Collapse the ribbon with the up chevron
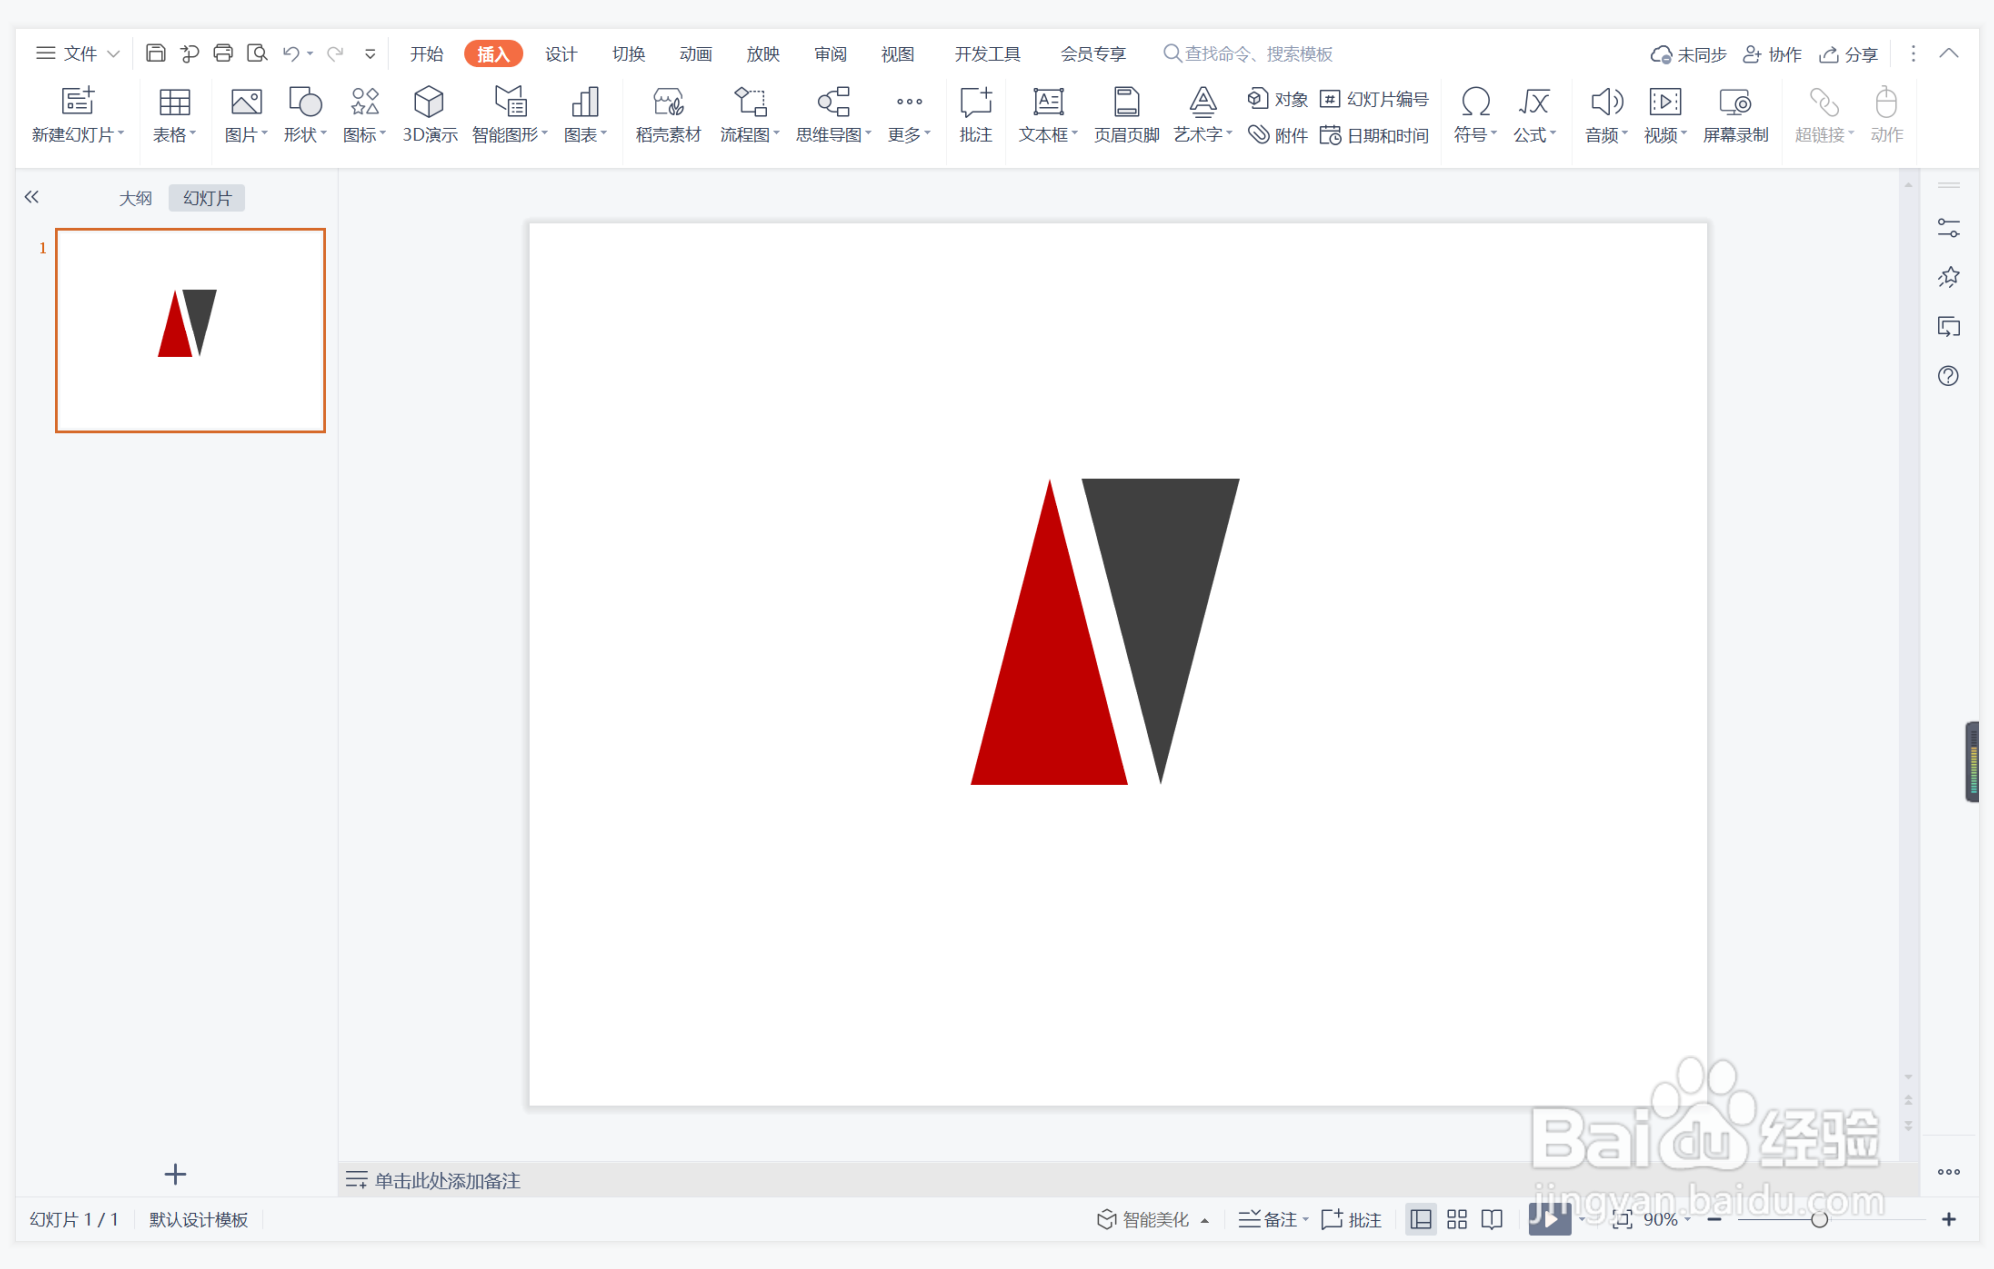The image size is (1994, 1269). point(1949,54)
